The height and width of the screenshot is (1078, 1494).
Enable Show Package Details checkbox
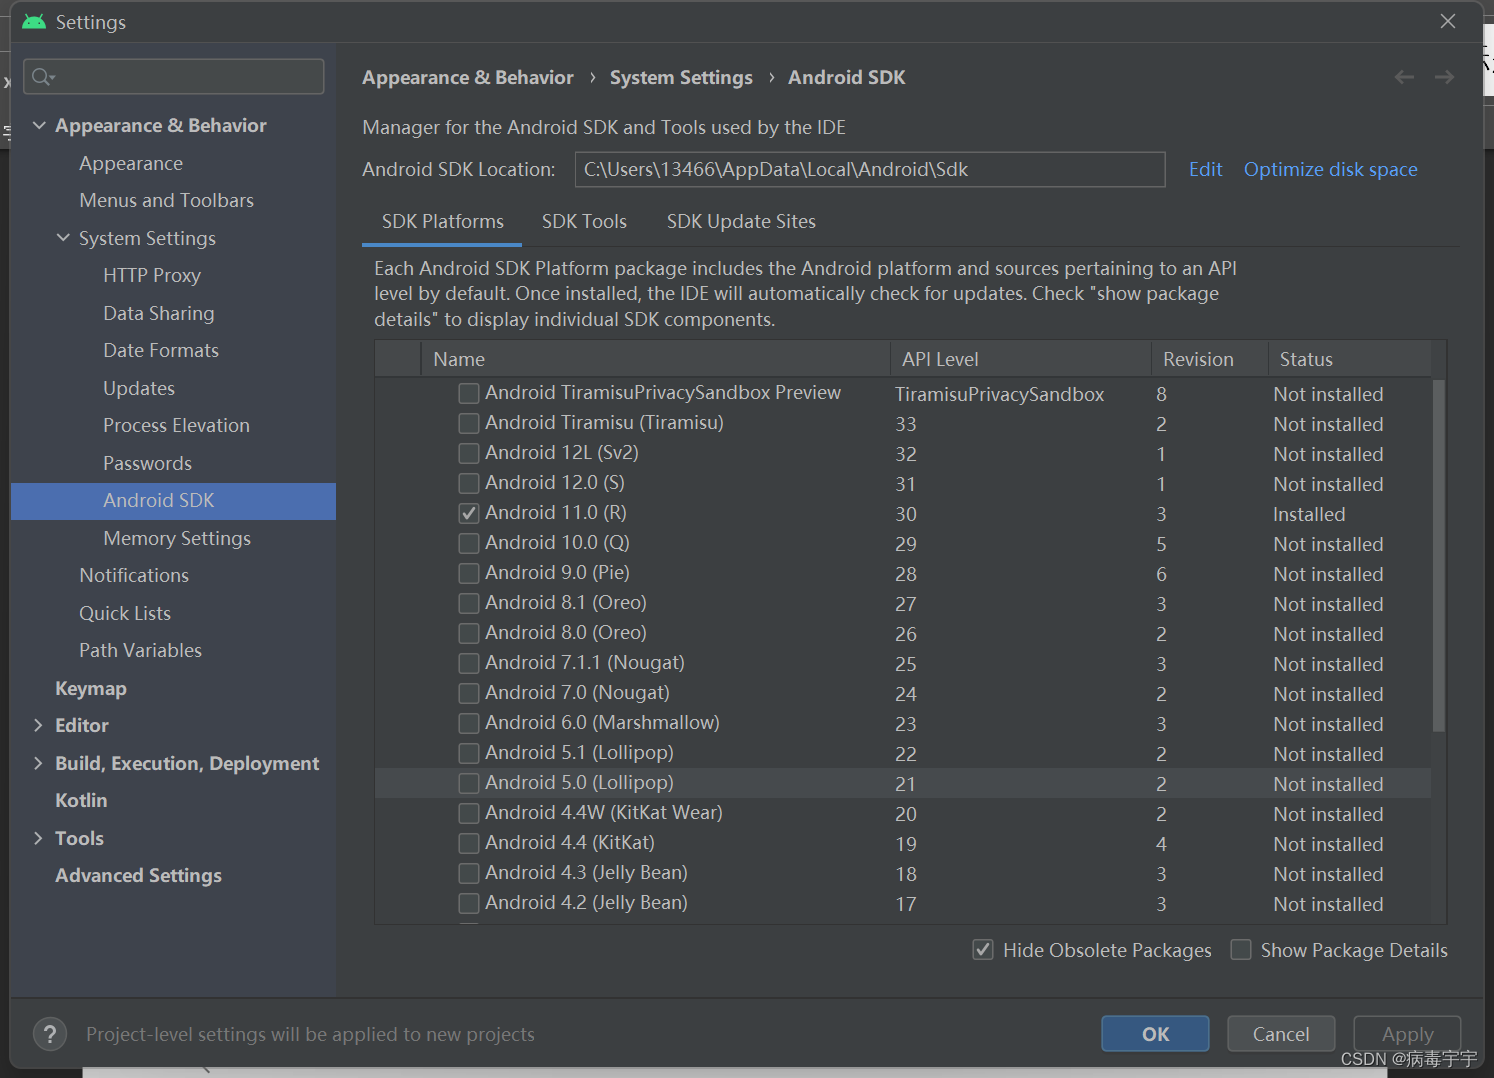pos(1241,950)
